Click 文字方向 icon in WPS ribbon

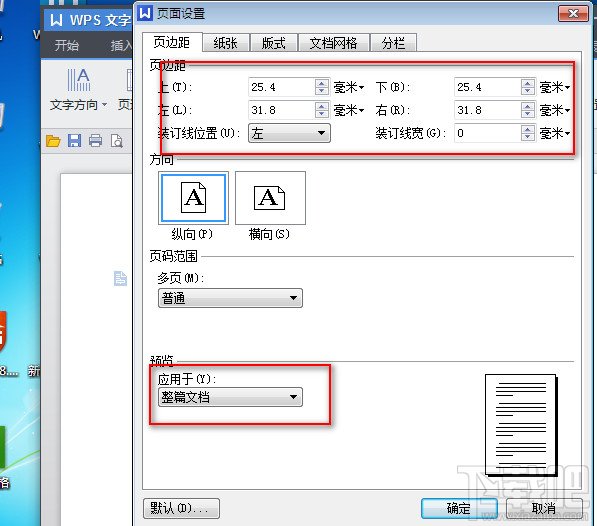(78, 80)
